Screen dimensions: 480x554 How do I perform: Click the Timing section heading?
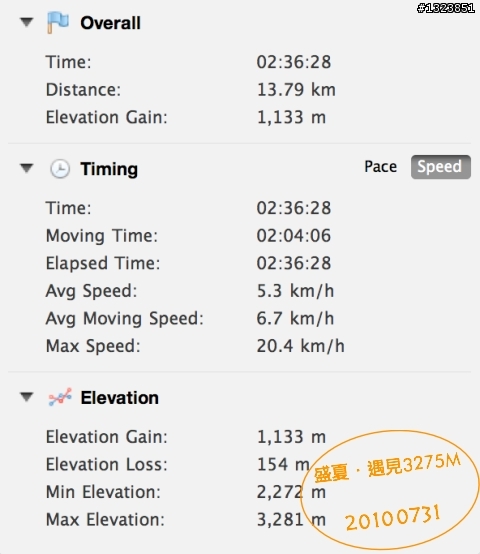click(x=109, y=169)
